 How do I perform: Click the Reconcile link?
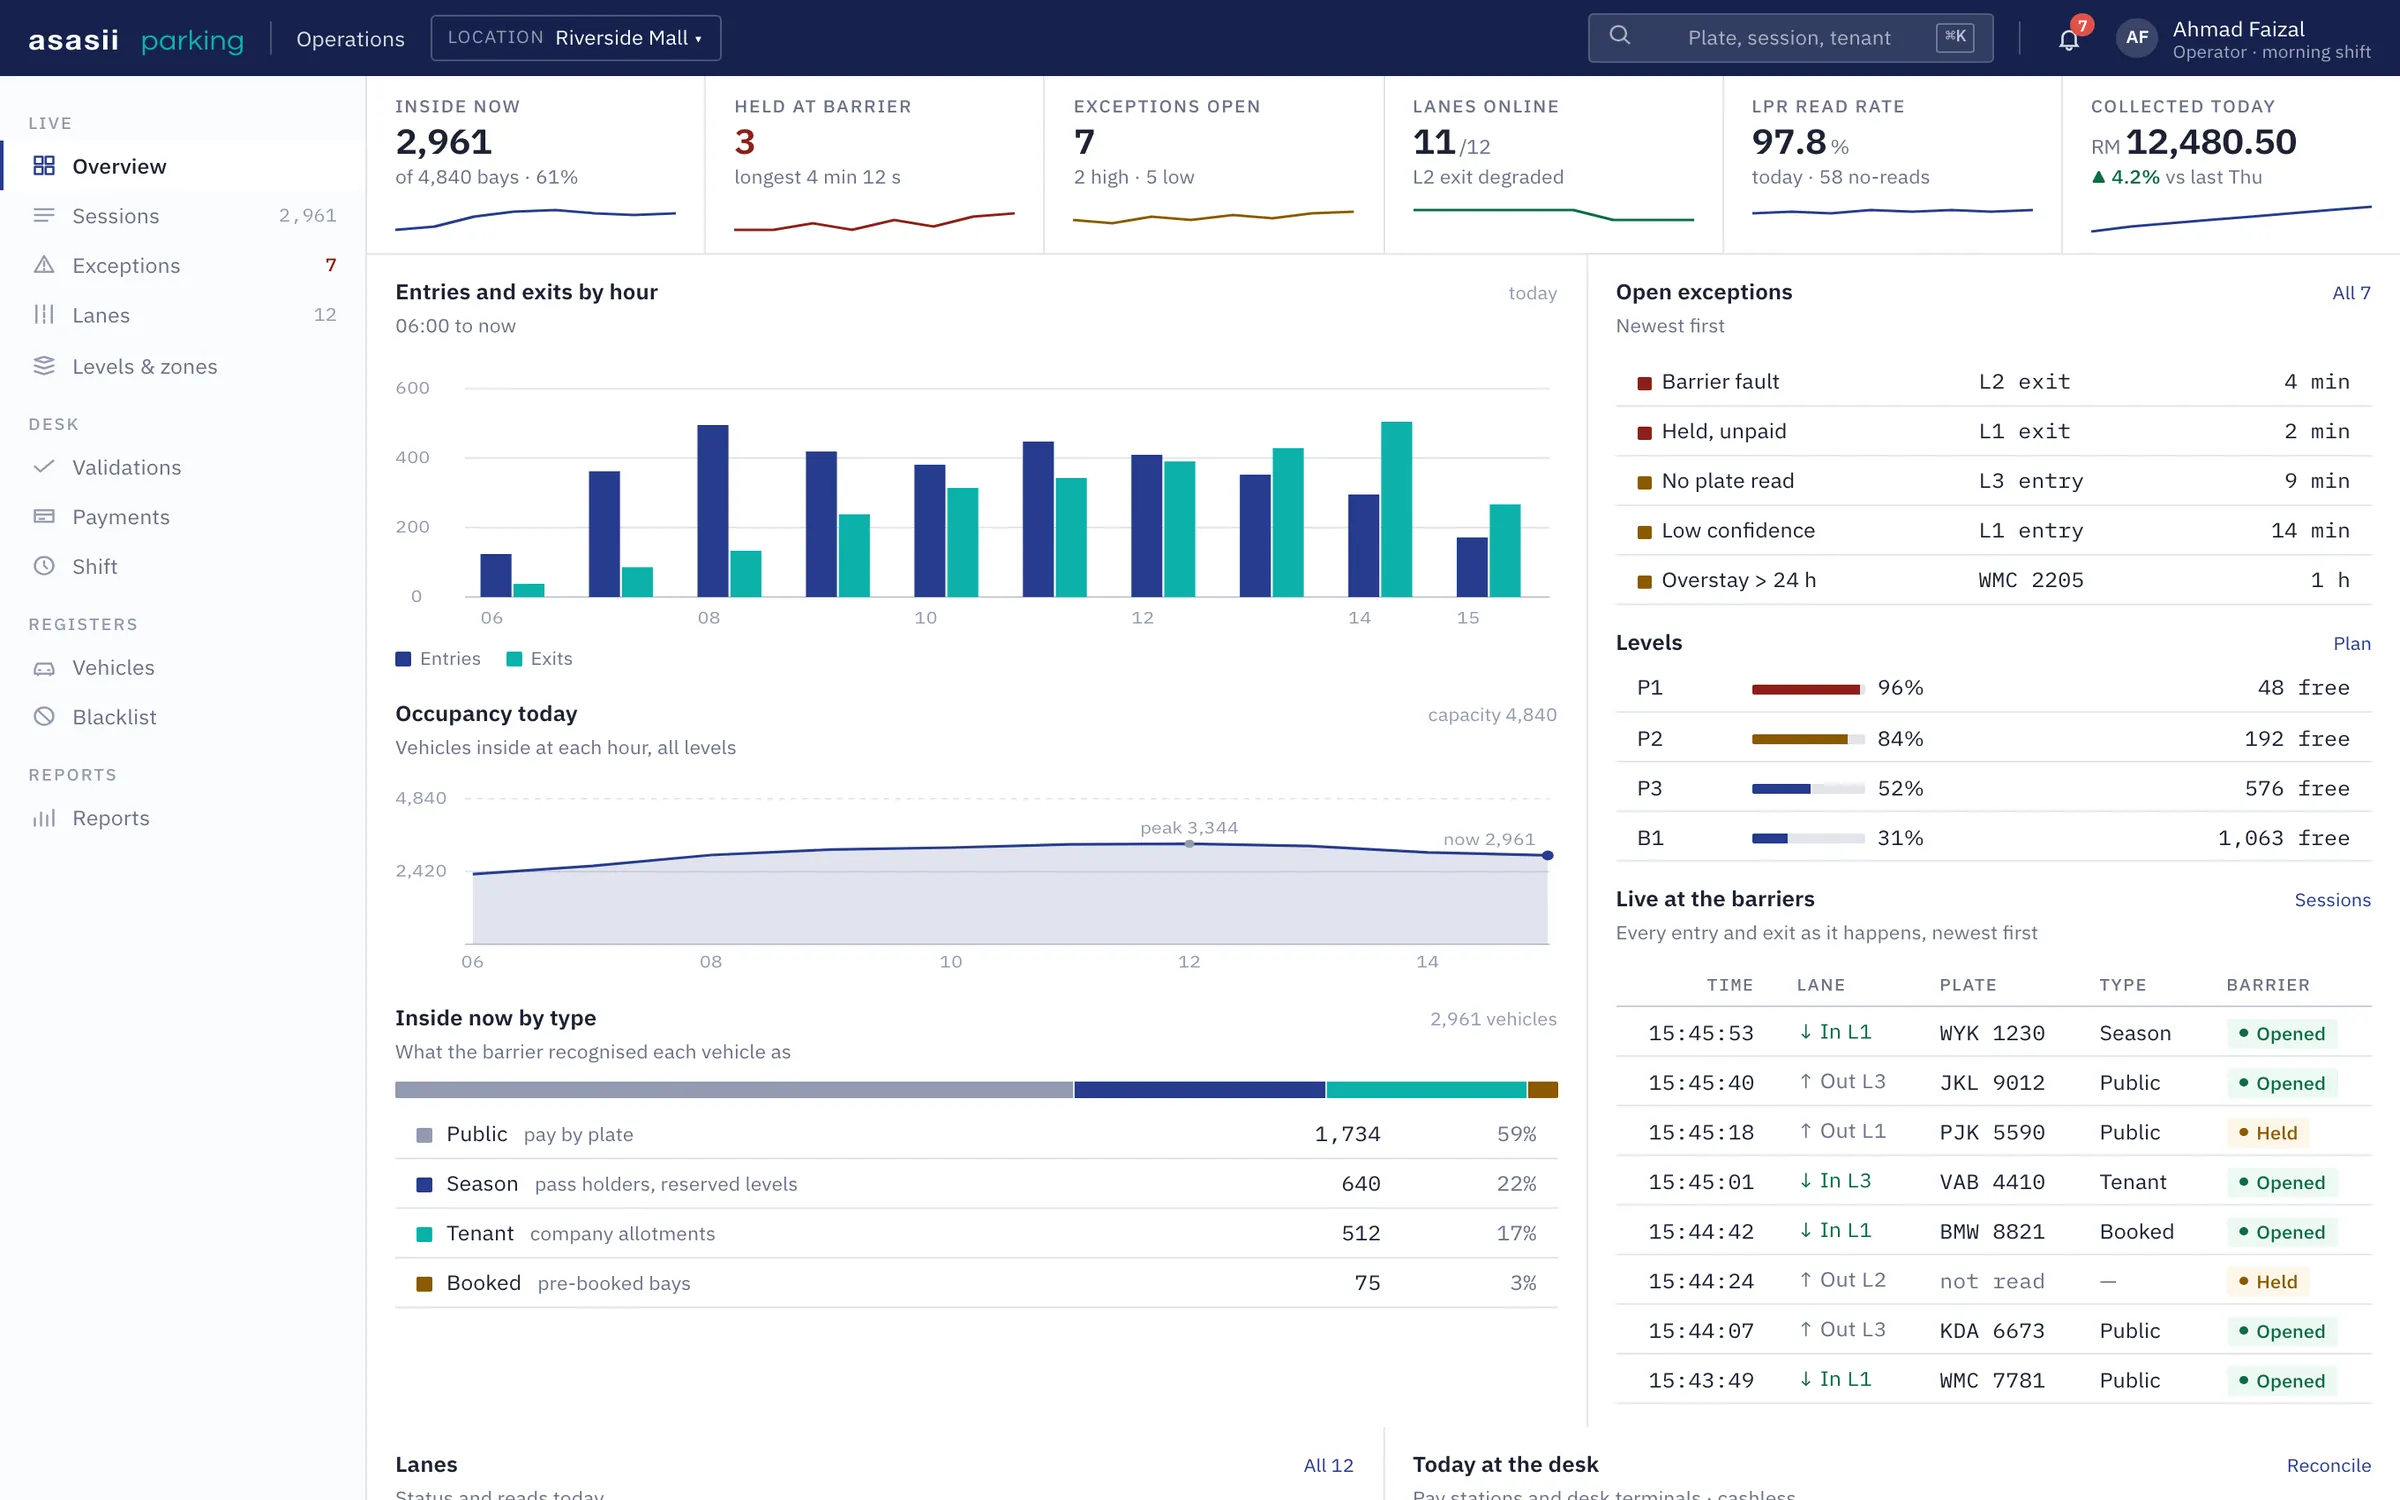[2329, 1465]
